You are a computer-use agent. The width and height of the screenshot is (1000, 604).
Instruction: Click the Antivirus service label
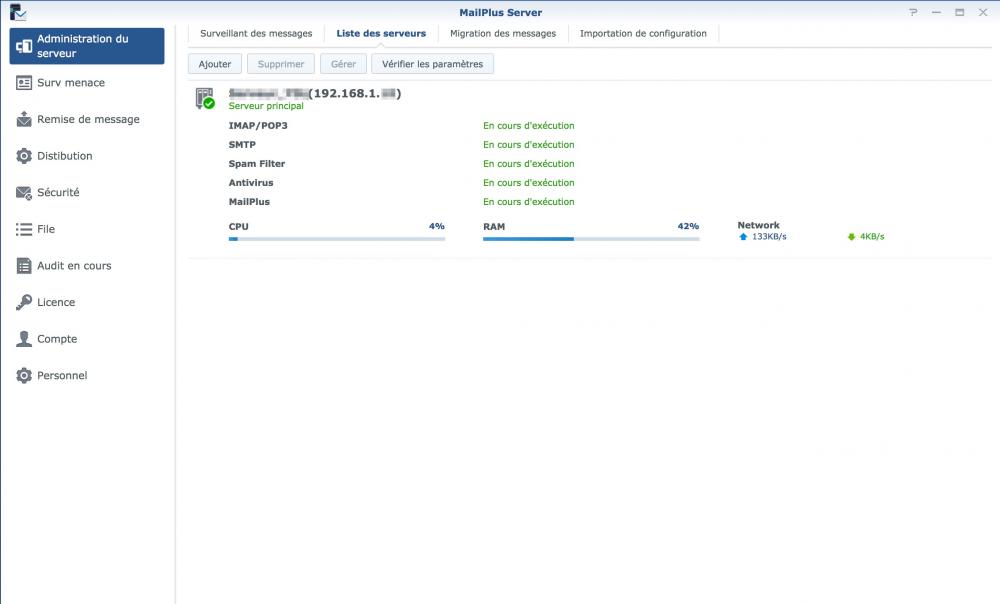(251, 183)
